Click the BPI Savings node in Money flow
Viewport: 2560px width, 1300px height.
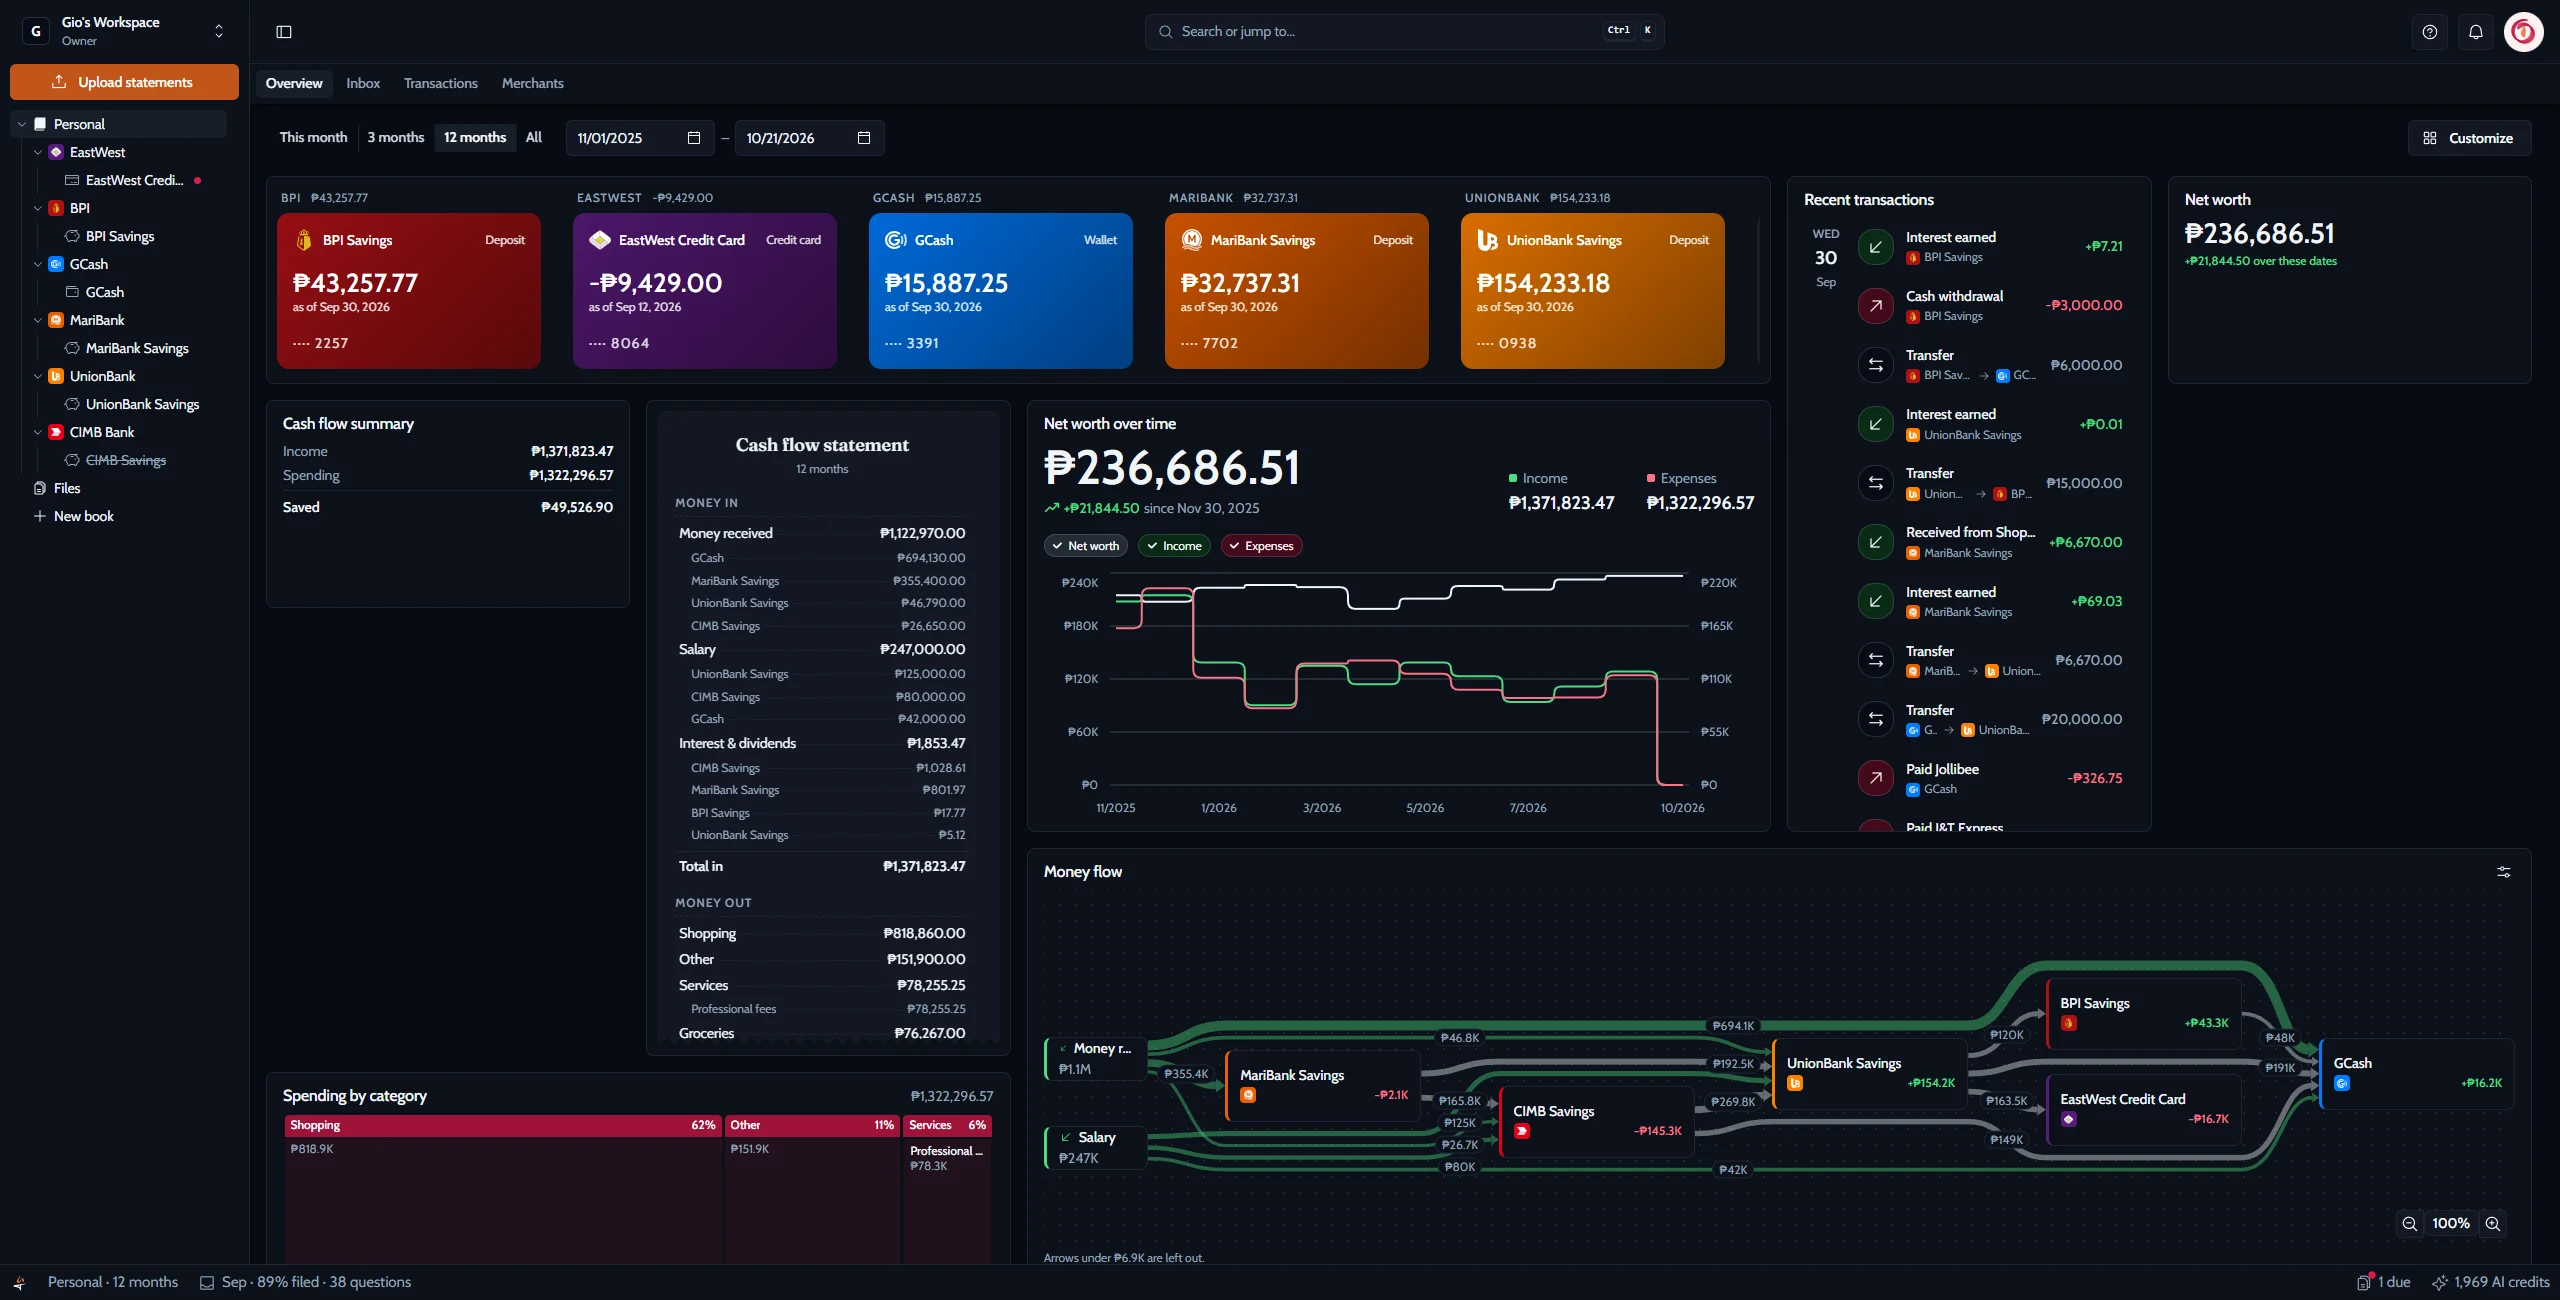coord(2144,1013)
